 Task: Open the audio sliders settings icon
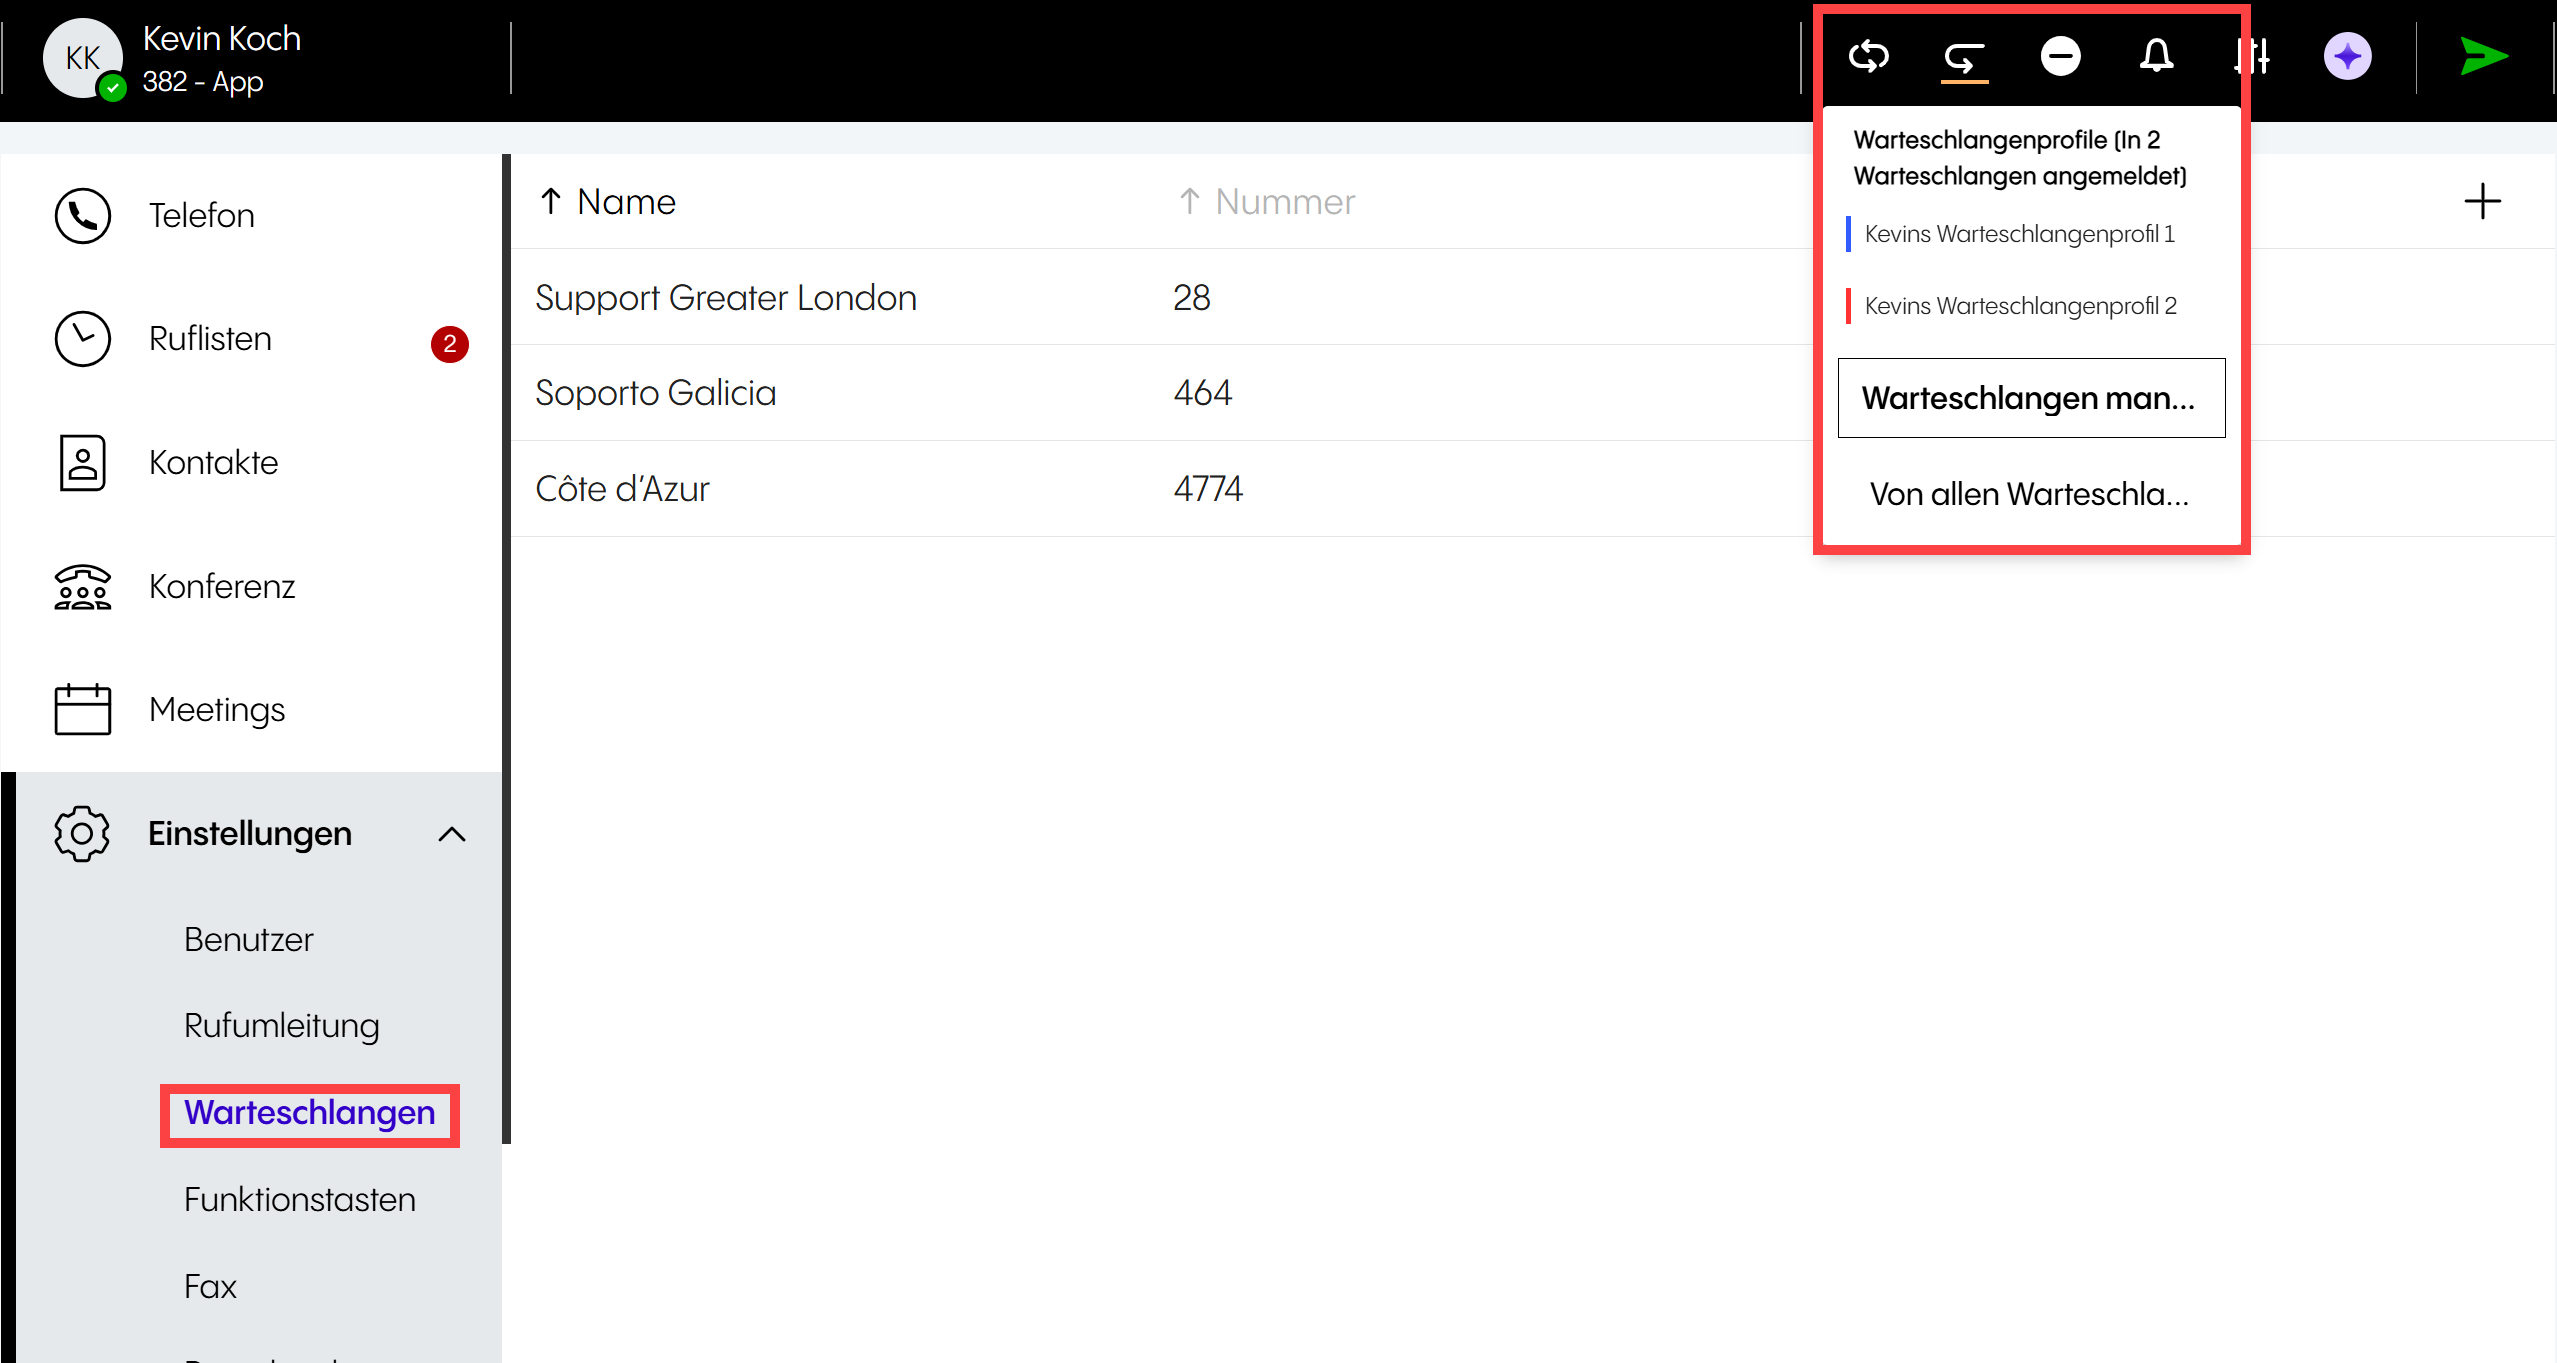point(2252,56)
